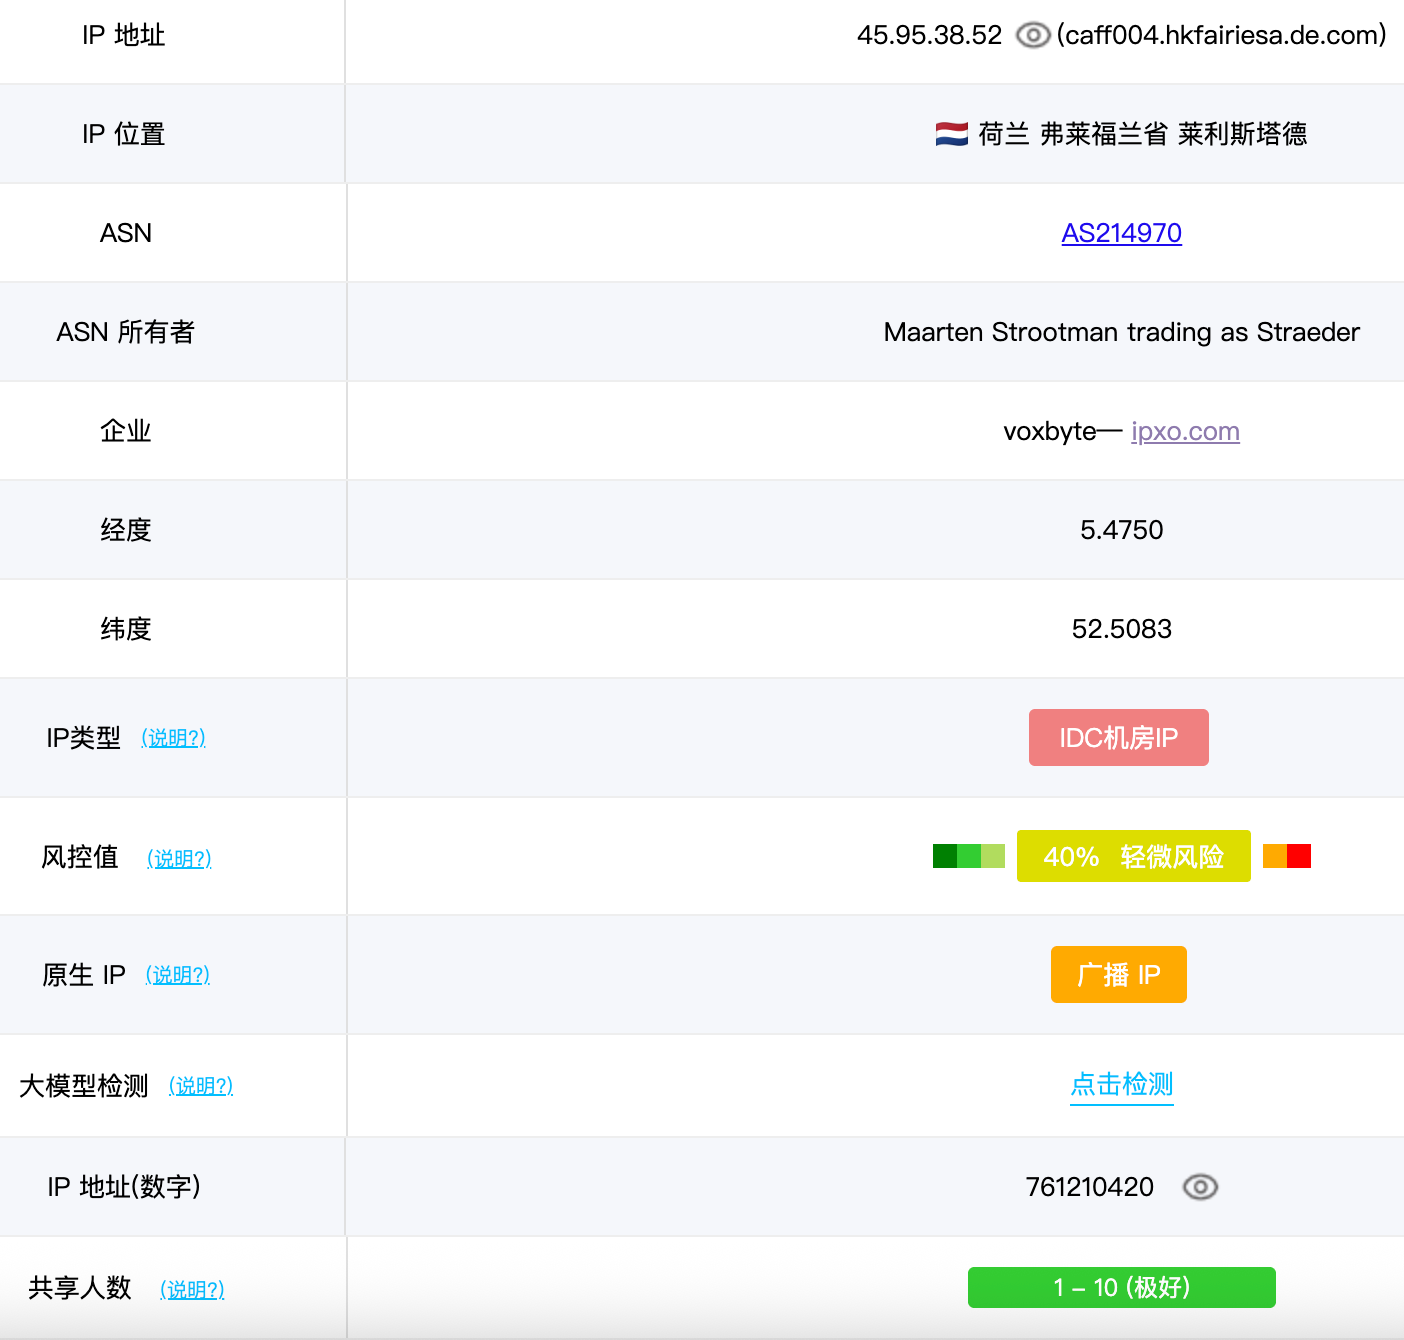Image resolution: width=1404 pixels, height=1340 pixels.
Task: Click the hostname caff004.hkfairiesa.de.com text
Action: pos(1221,36)
